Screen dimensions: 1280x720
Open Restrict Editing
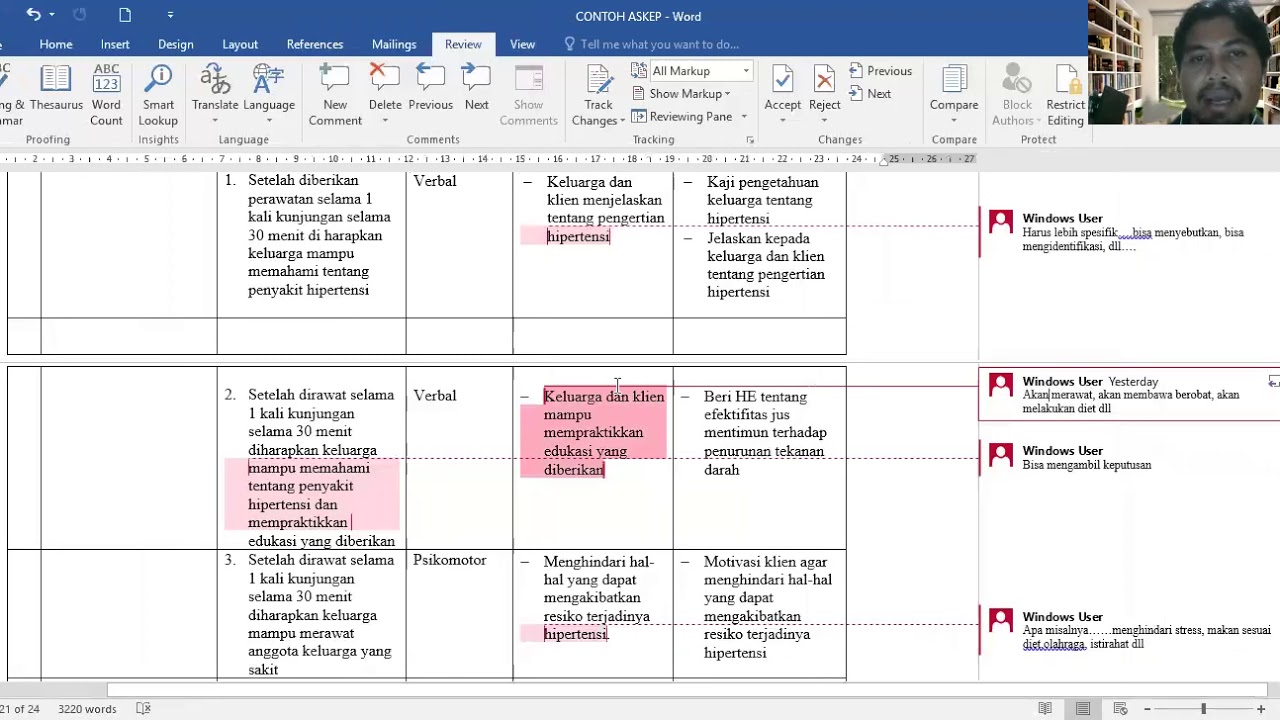pyautogui.click(x=1065, y=96)
